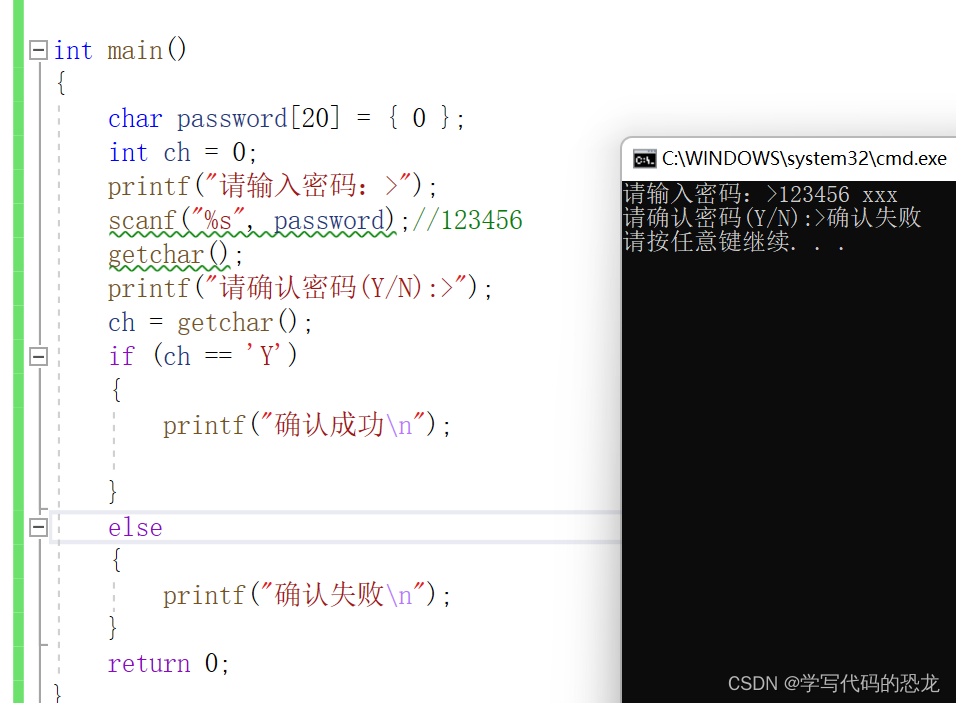Screen dimensions: 956x703
Task: Collapse the else block
Action: (38, 527)
